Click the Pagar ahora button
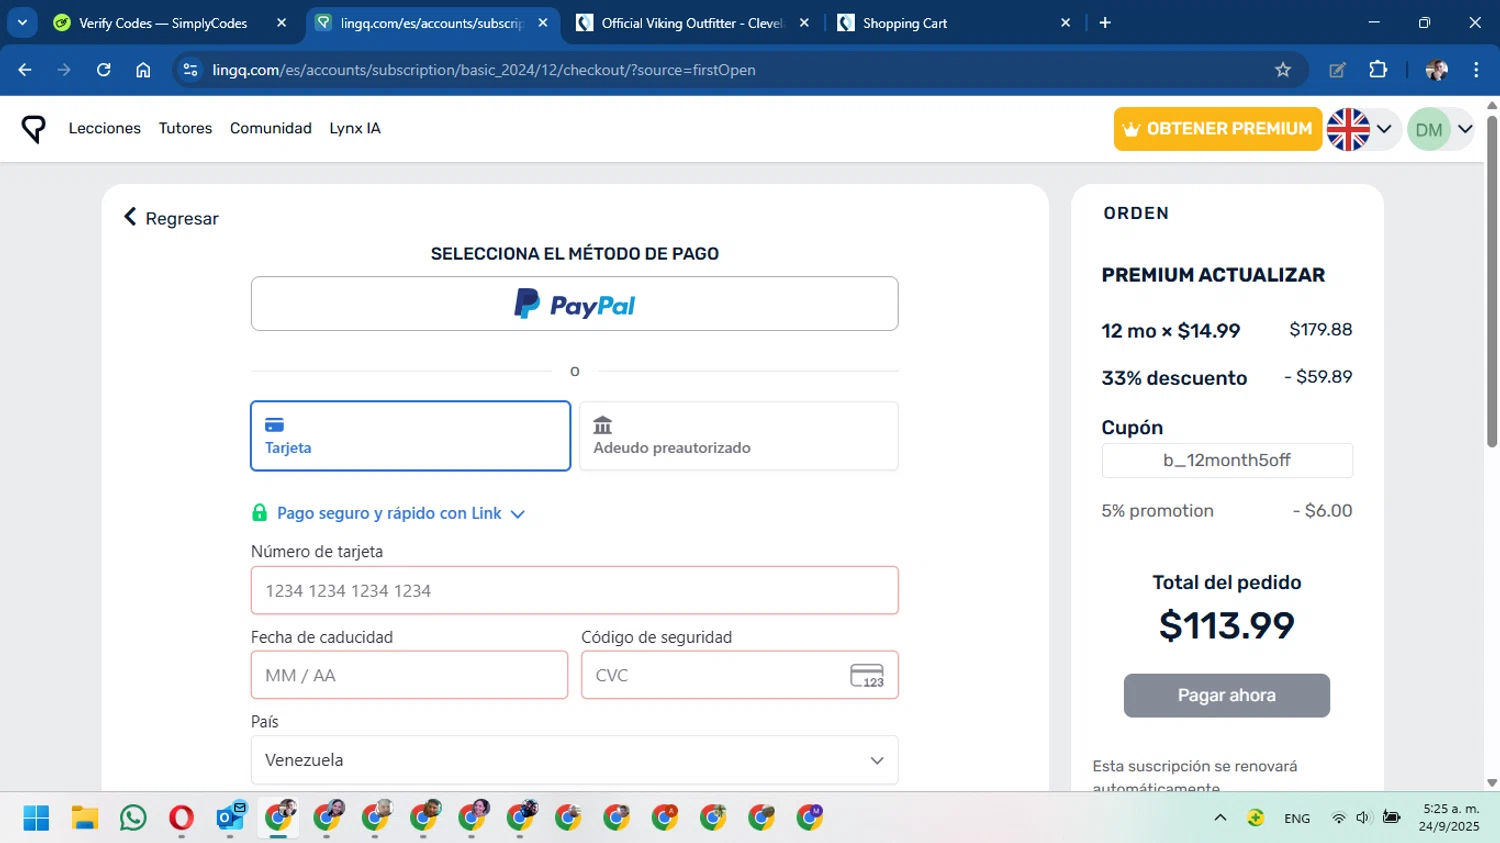The height and width of the screenshot is (843, 1500). click(x=1227, y=695)
